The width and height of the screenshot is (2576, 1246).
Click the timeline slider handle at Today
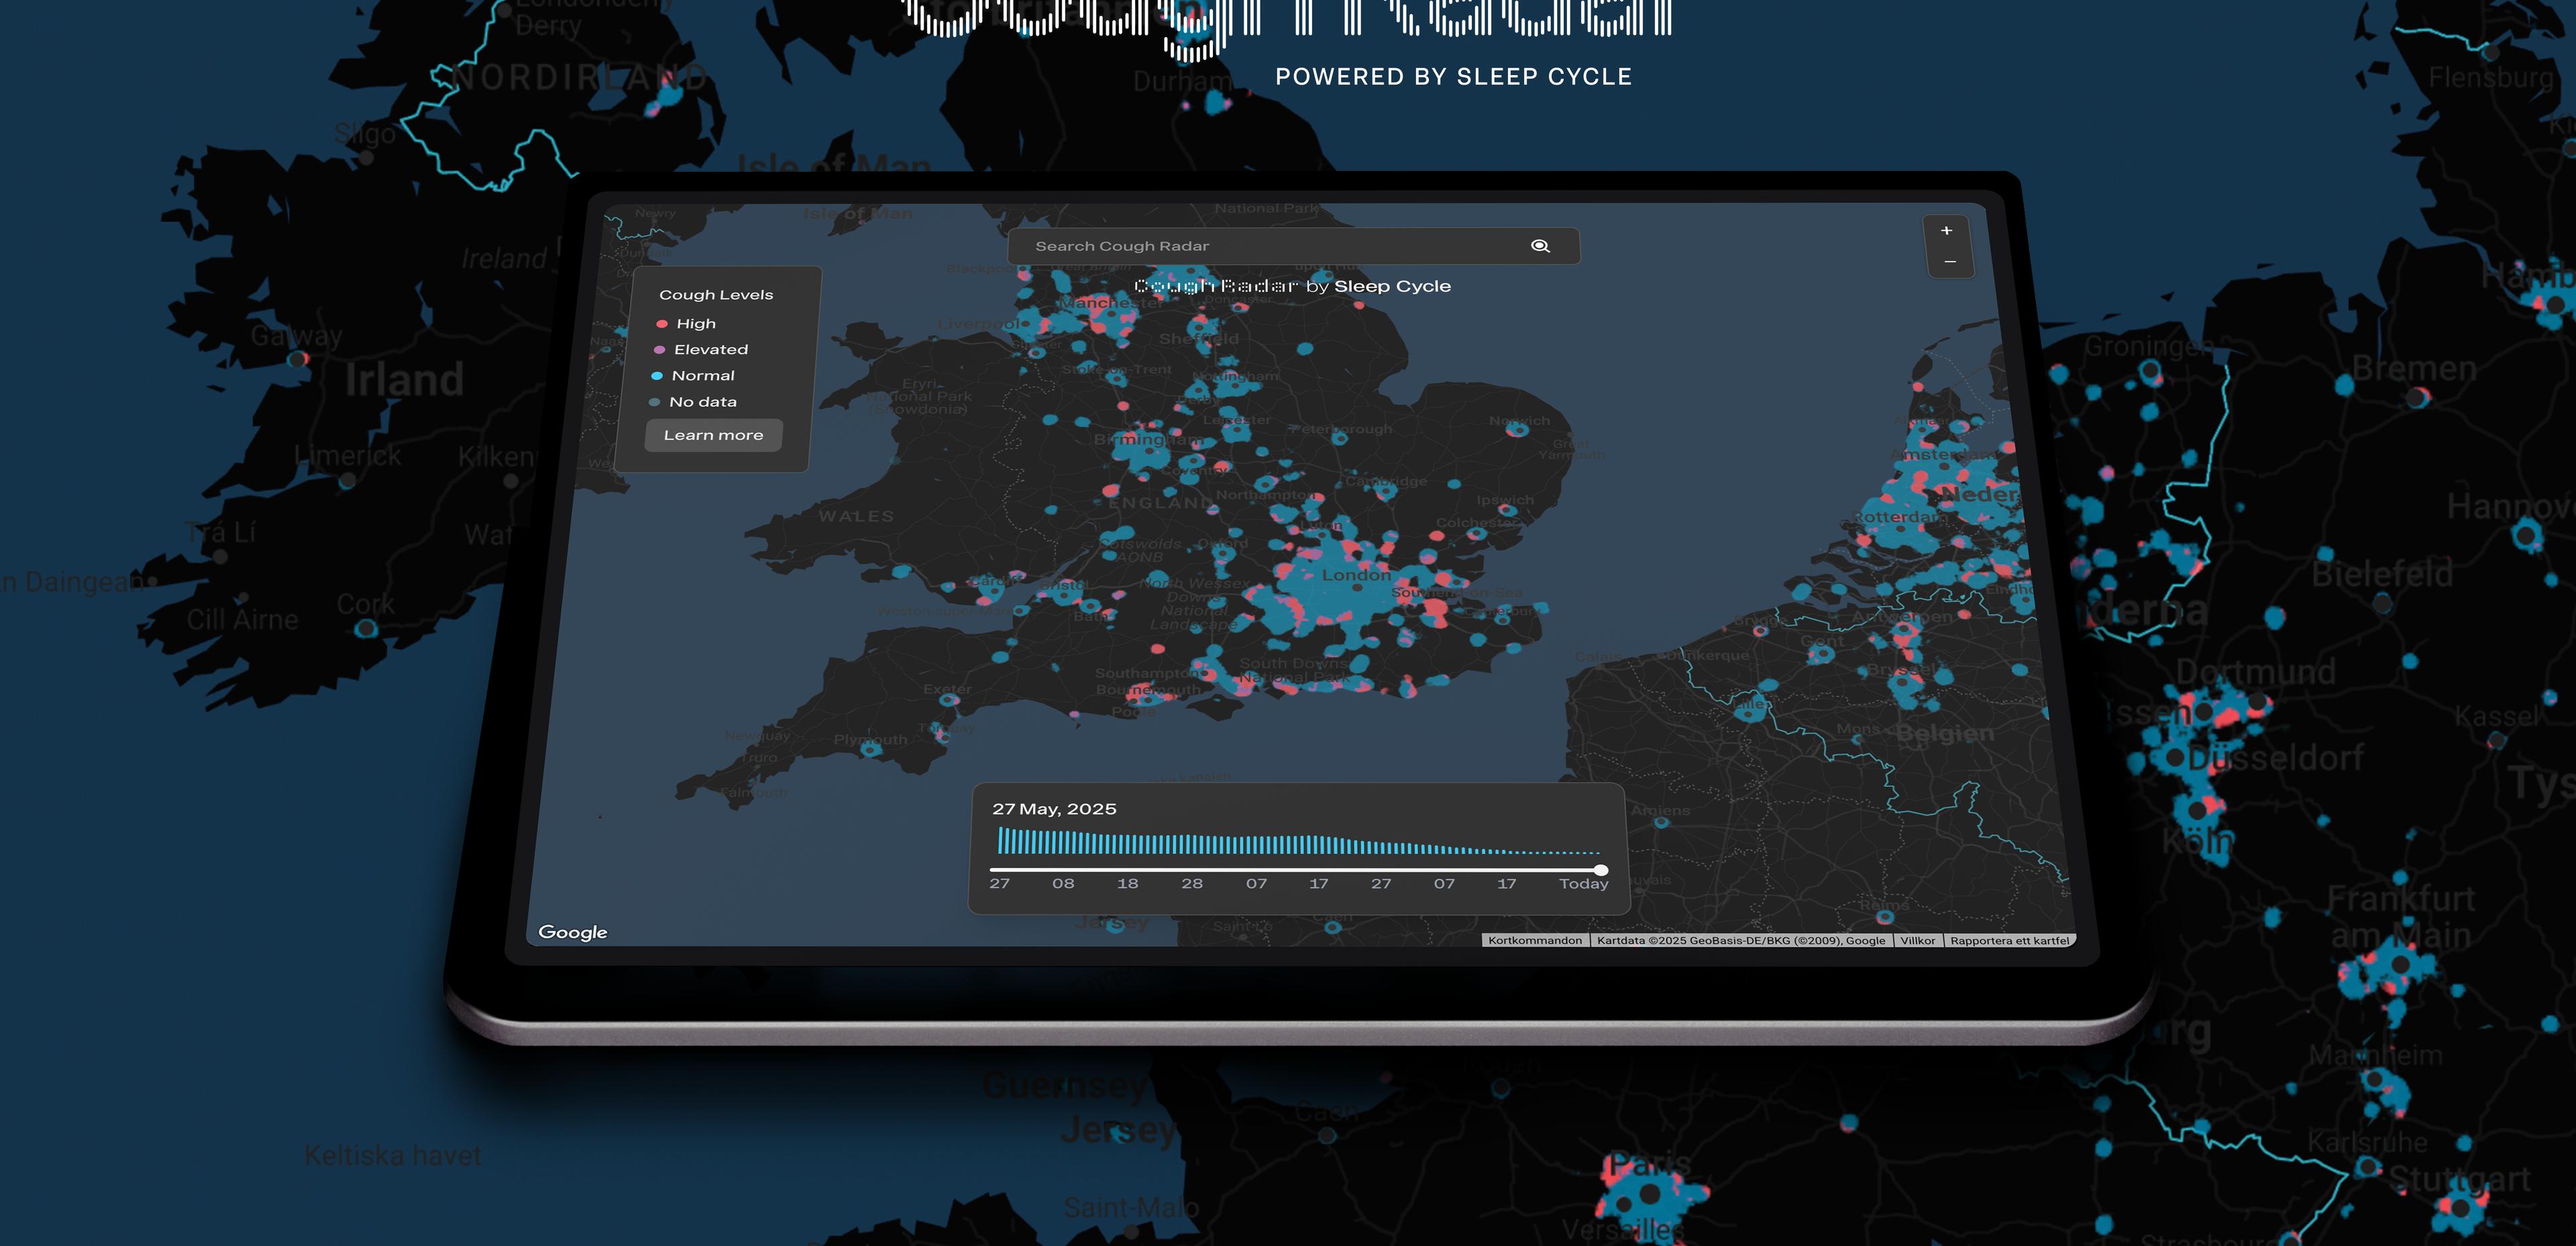[1601, 870]
